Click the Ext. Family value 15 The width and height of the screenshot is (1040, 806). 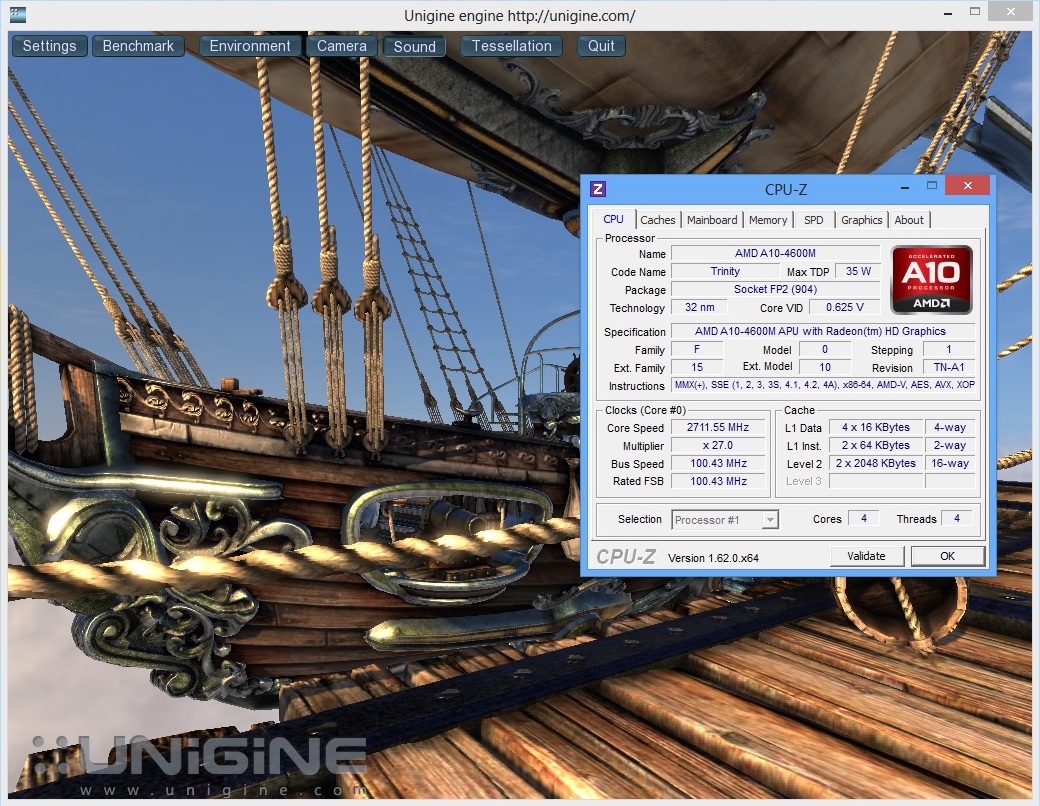coord(697,367)
